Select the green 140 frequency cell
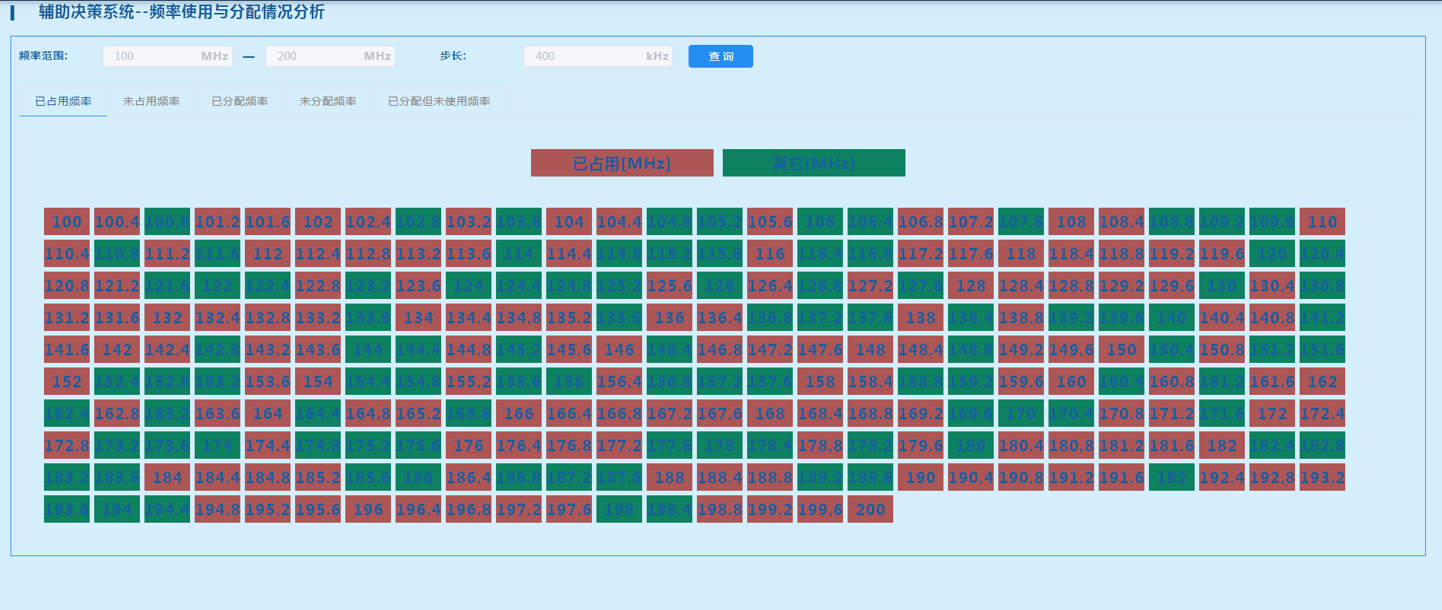1442x610 pixels. pyautogui.click(x=1171, y=318)
